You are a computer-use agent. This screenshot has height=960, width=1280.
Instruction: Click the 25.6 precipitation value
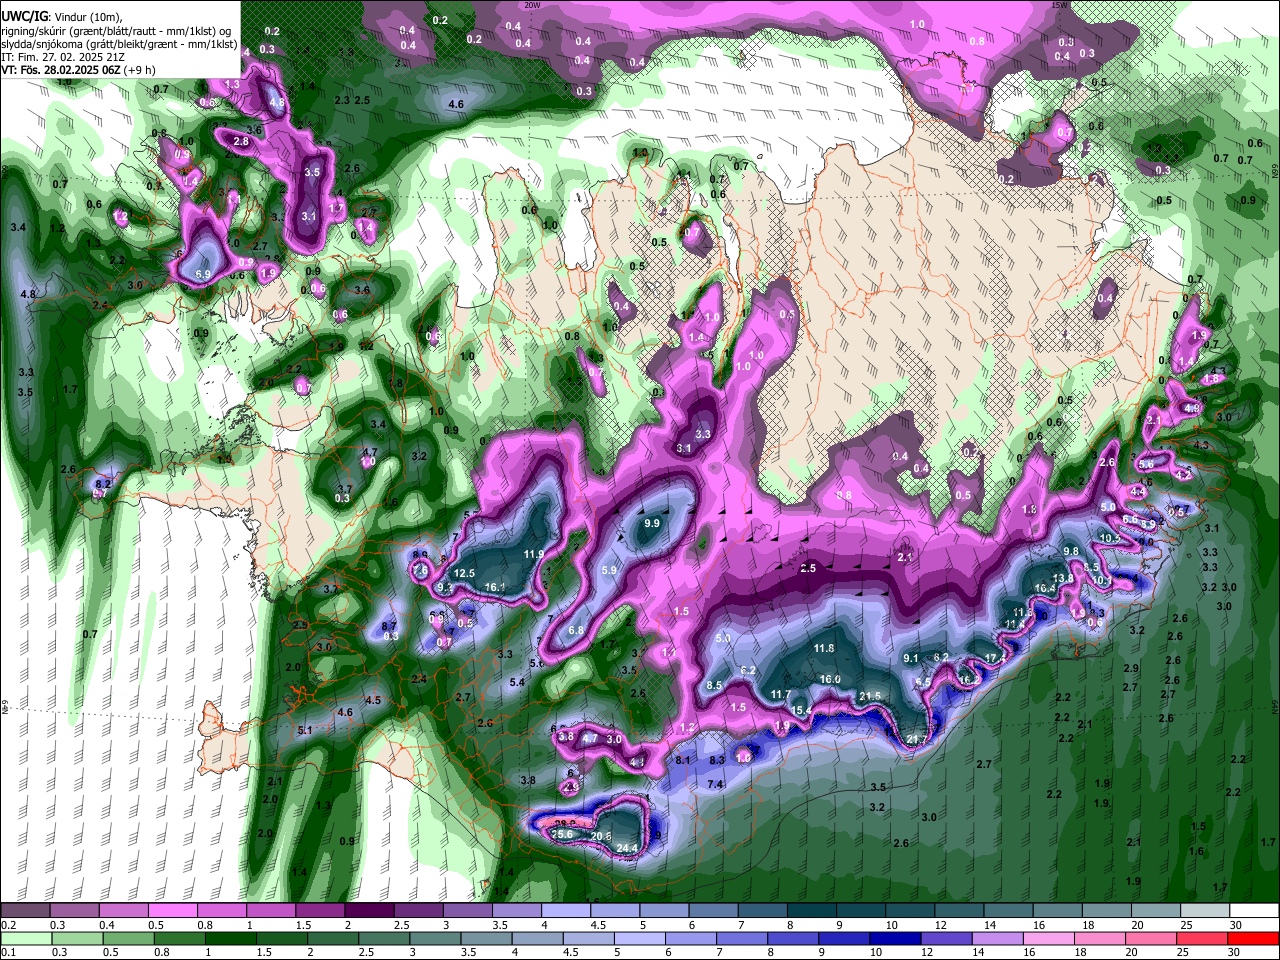[x=563, y=835]
